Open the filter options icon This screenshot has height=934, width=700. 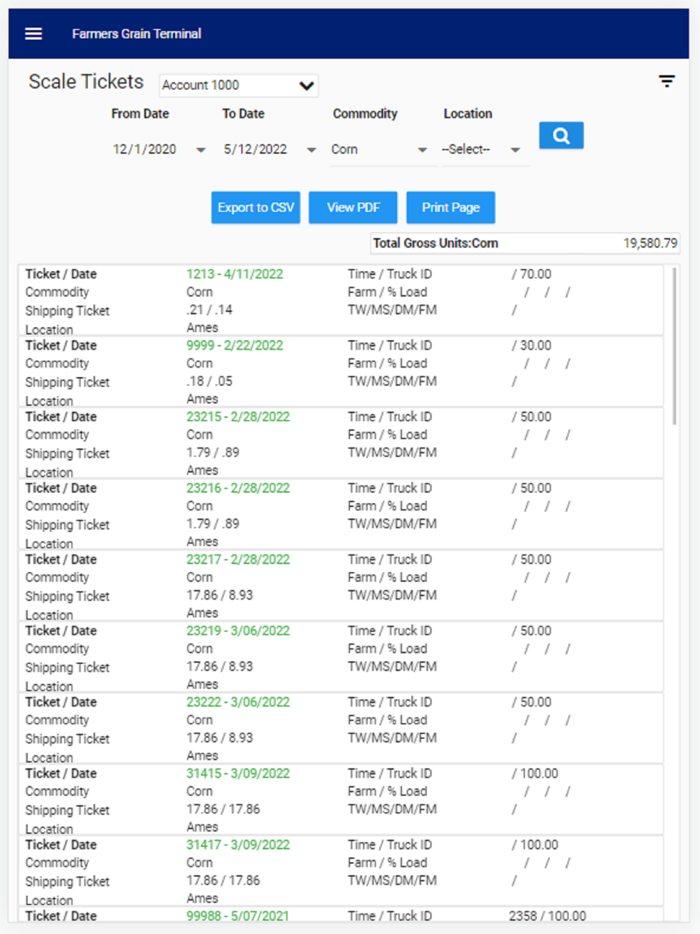tap(667, 81)
